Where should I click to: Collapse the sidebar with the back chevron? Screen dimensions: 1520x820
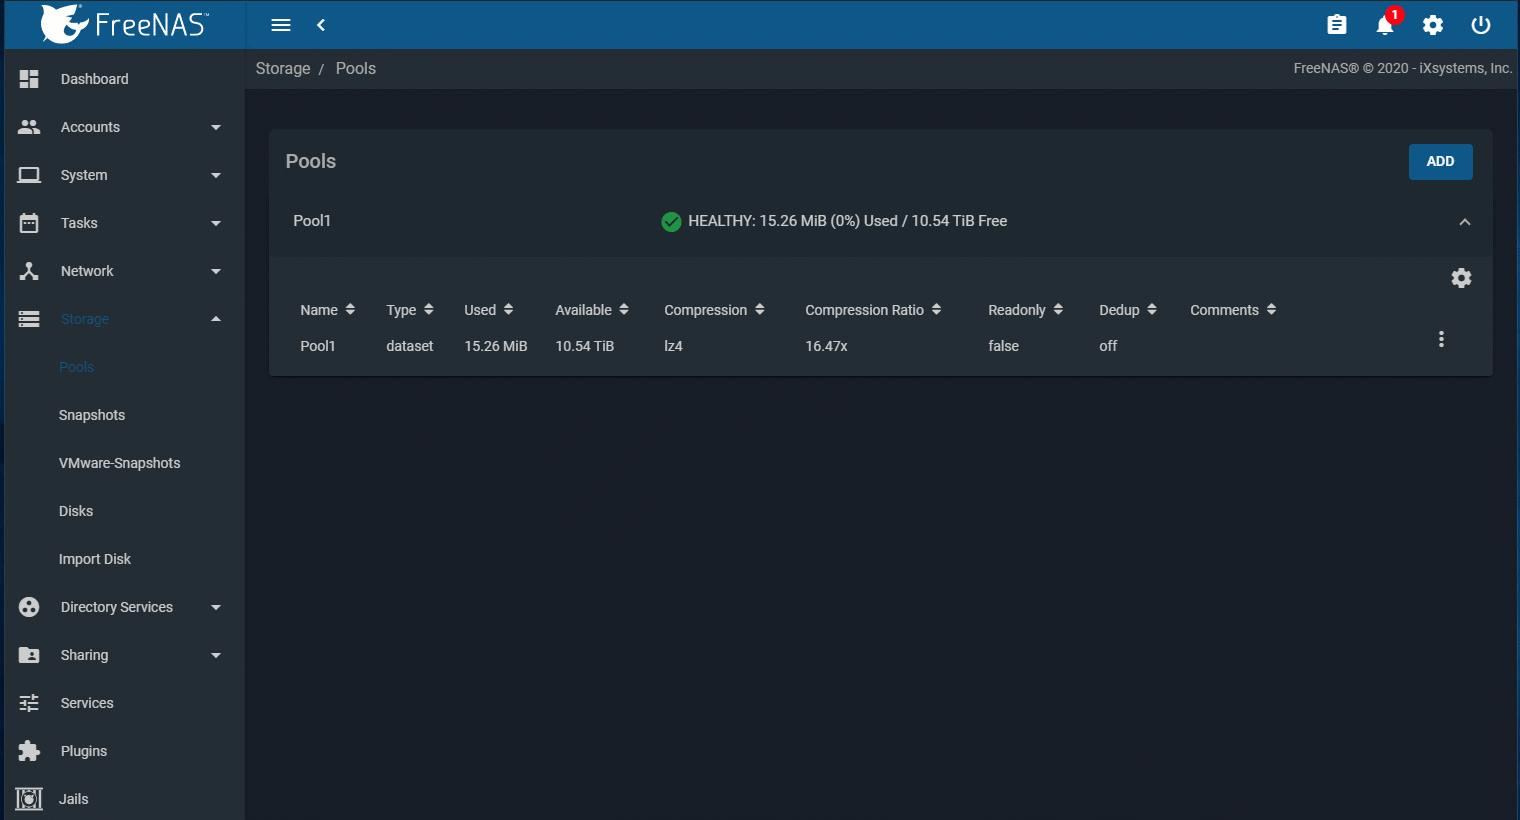click(x=321, y=25)
